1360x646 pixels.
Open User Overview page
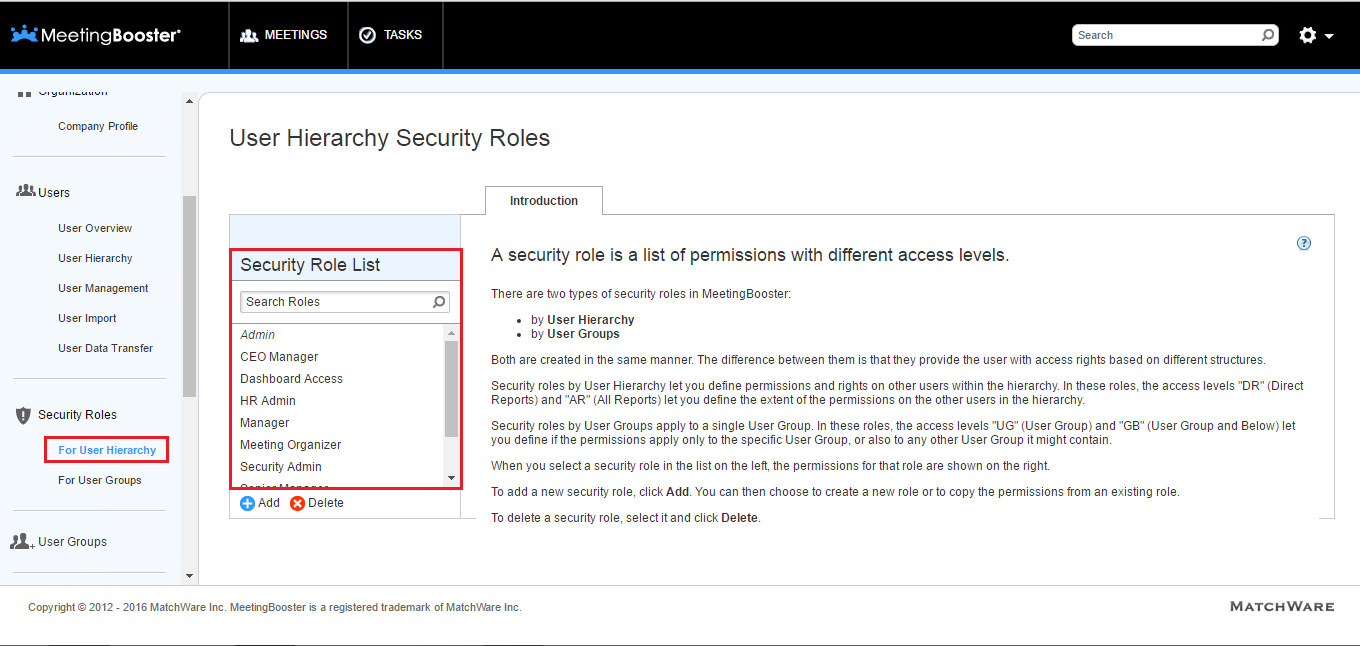95,228
